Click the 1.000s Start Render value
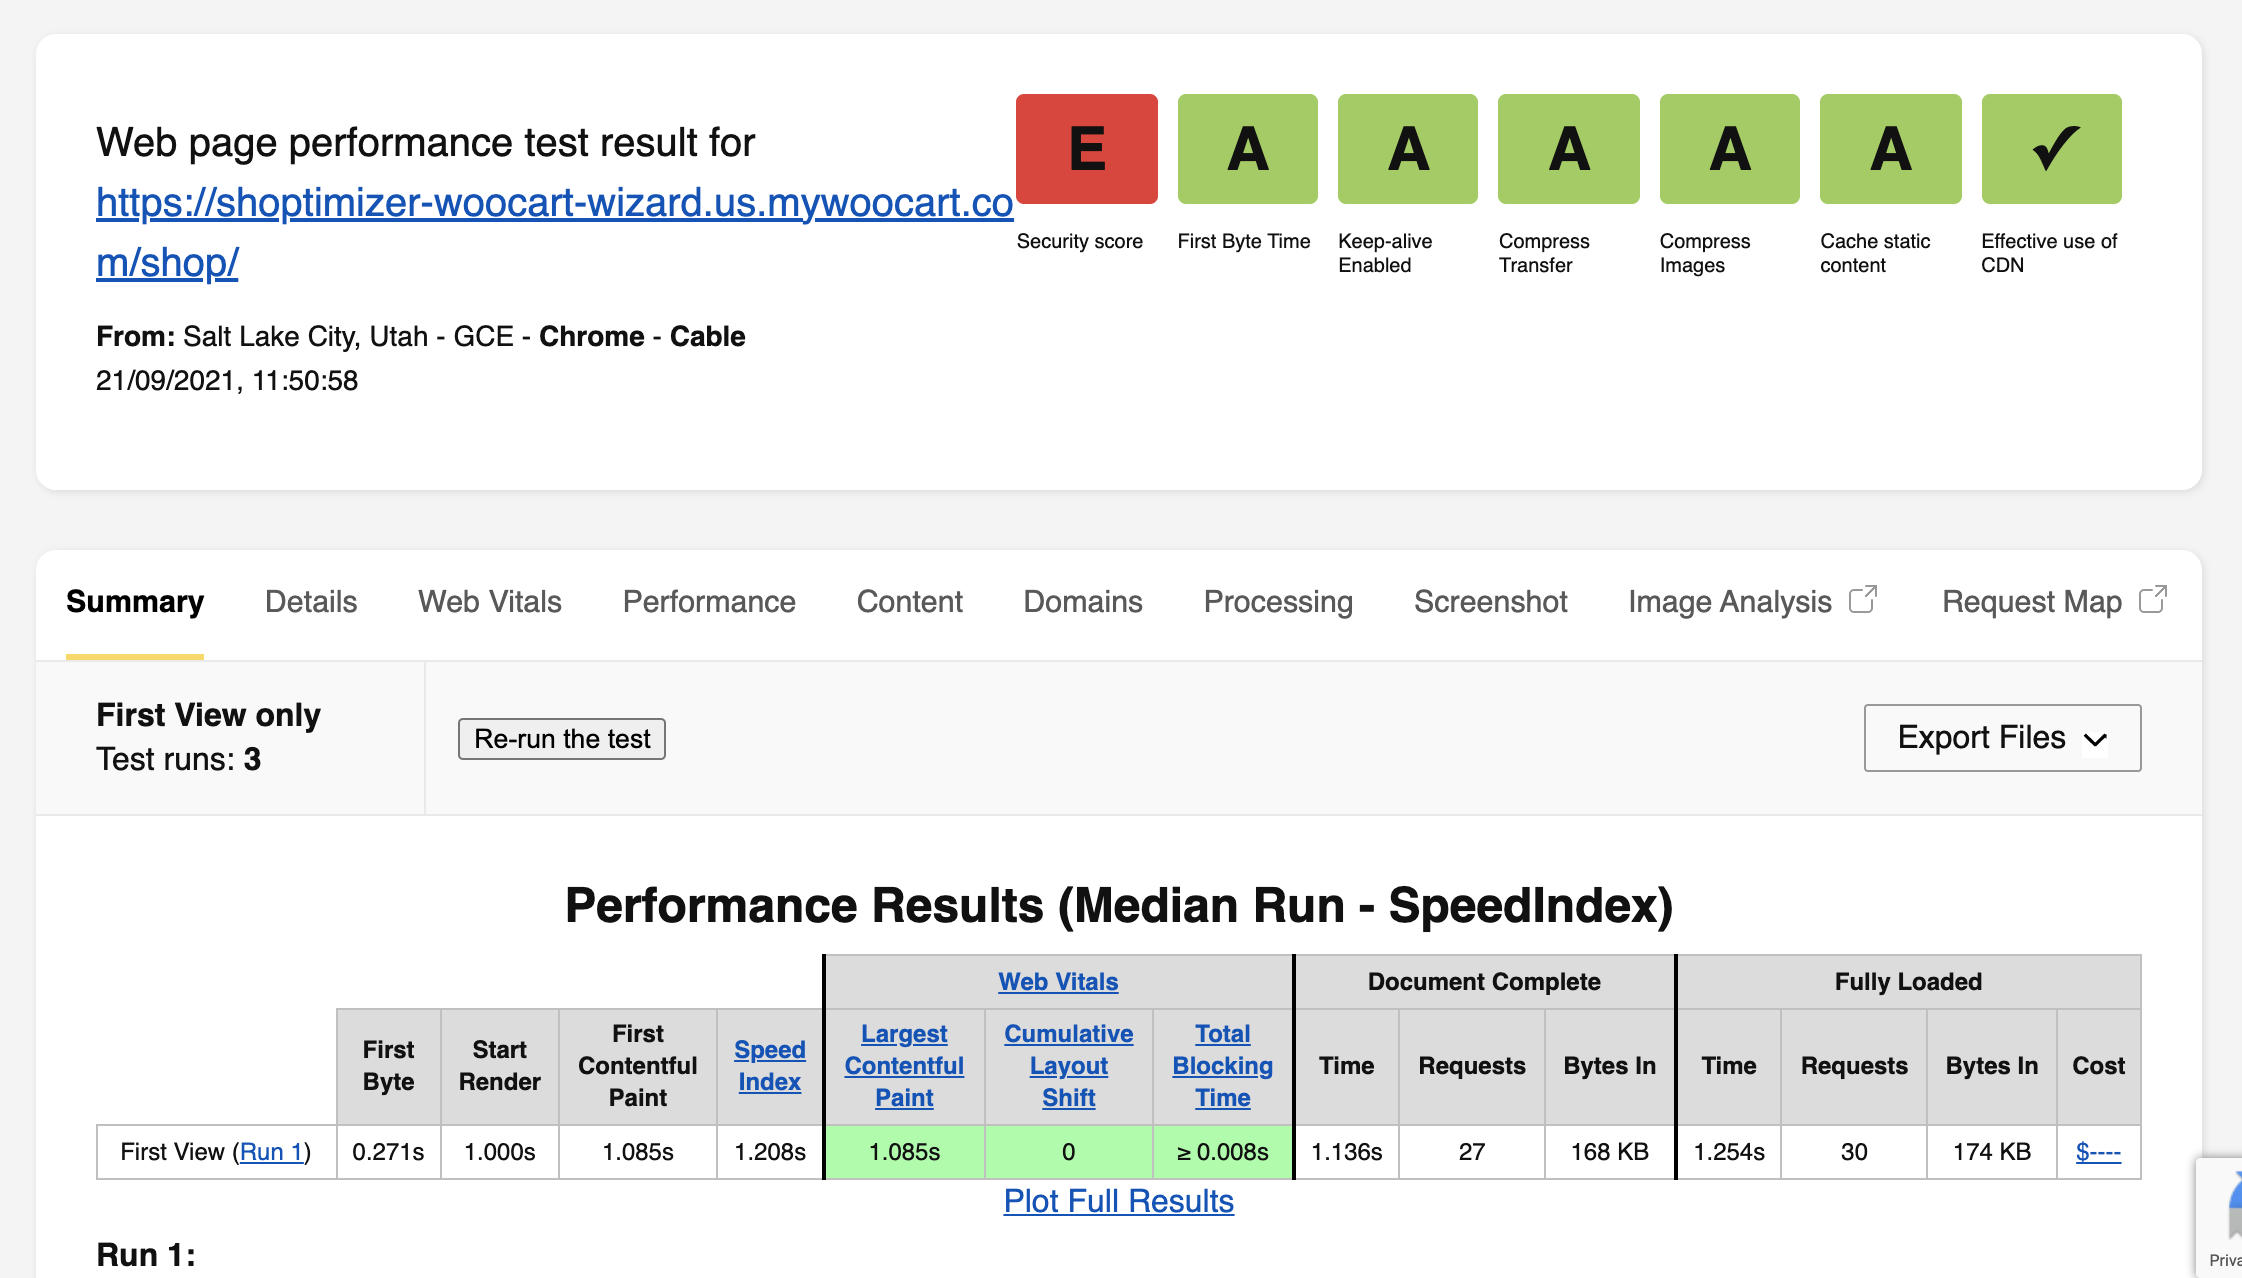This screenshot has height=1278, width=2242. pyautogui.click(x=500, y=1152)
